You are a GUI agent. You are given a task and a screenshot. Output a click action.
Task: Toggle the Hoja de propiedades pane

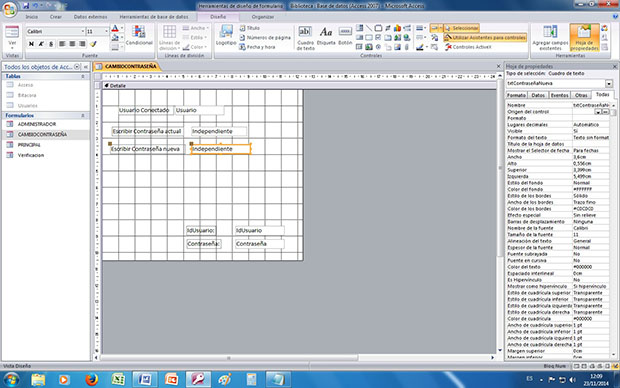click(x=584, y=38)
